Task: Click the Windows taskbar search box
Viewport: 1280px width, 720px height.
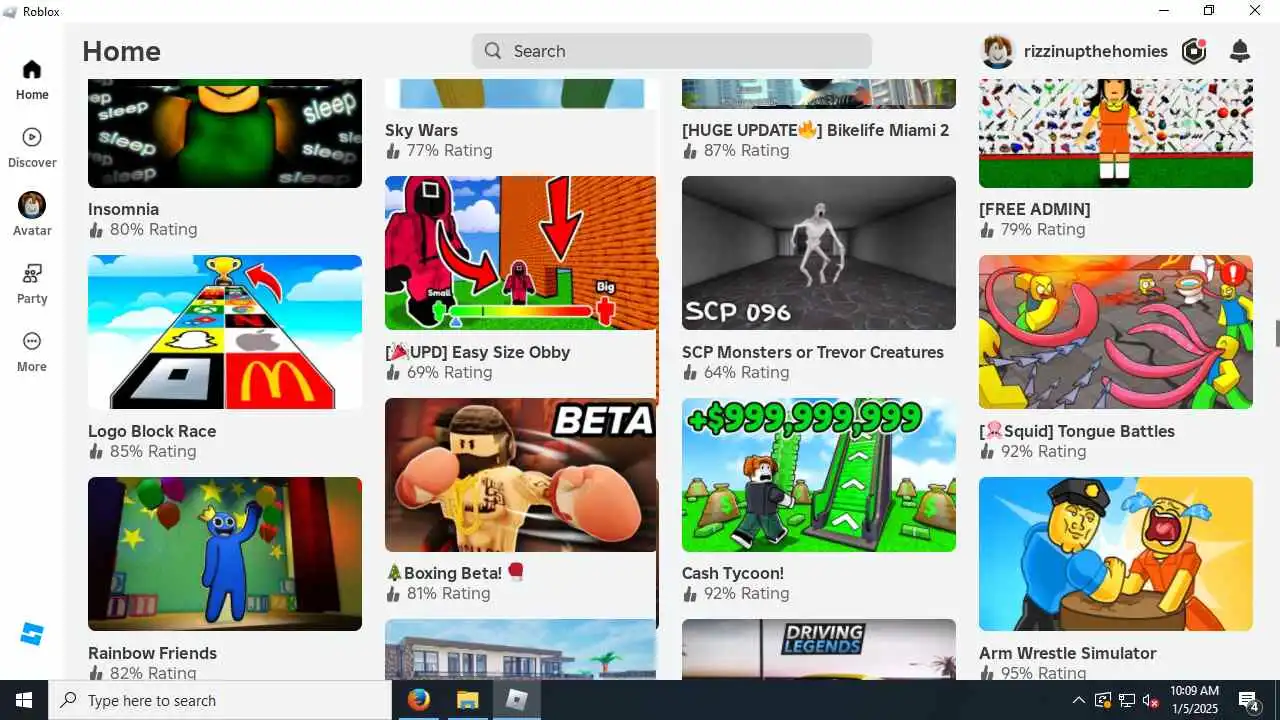Action: 220,700
